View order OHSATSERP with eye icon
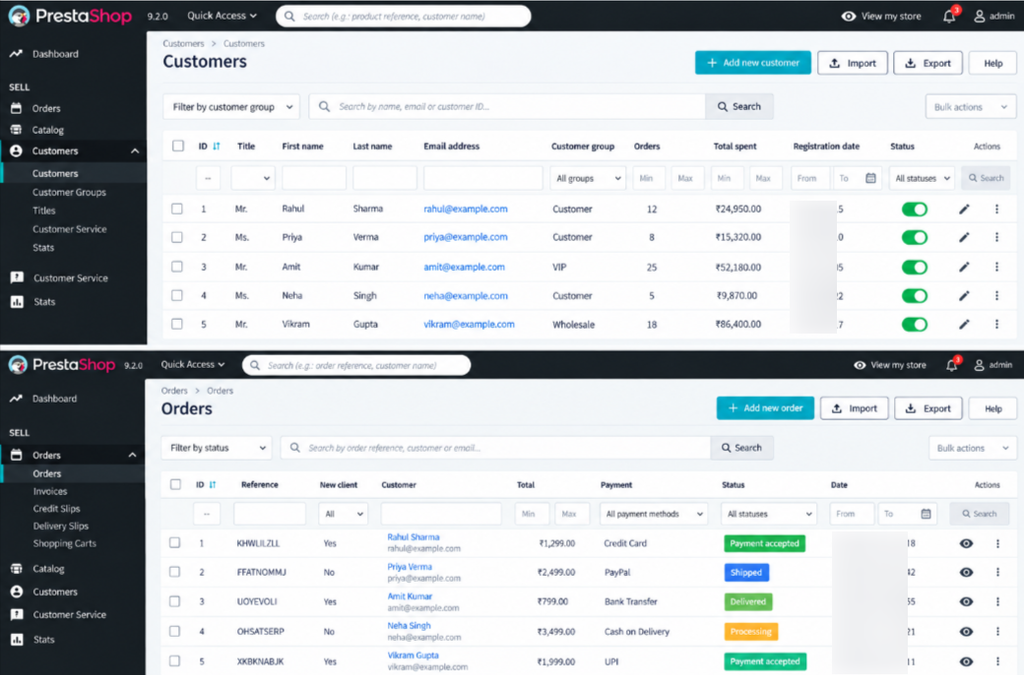This screenshot has width=1024, height=675. coord(967,631)
